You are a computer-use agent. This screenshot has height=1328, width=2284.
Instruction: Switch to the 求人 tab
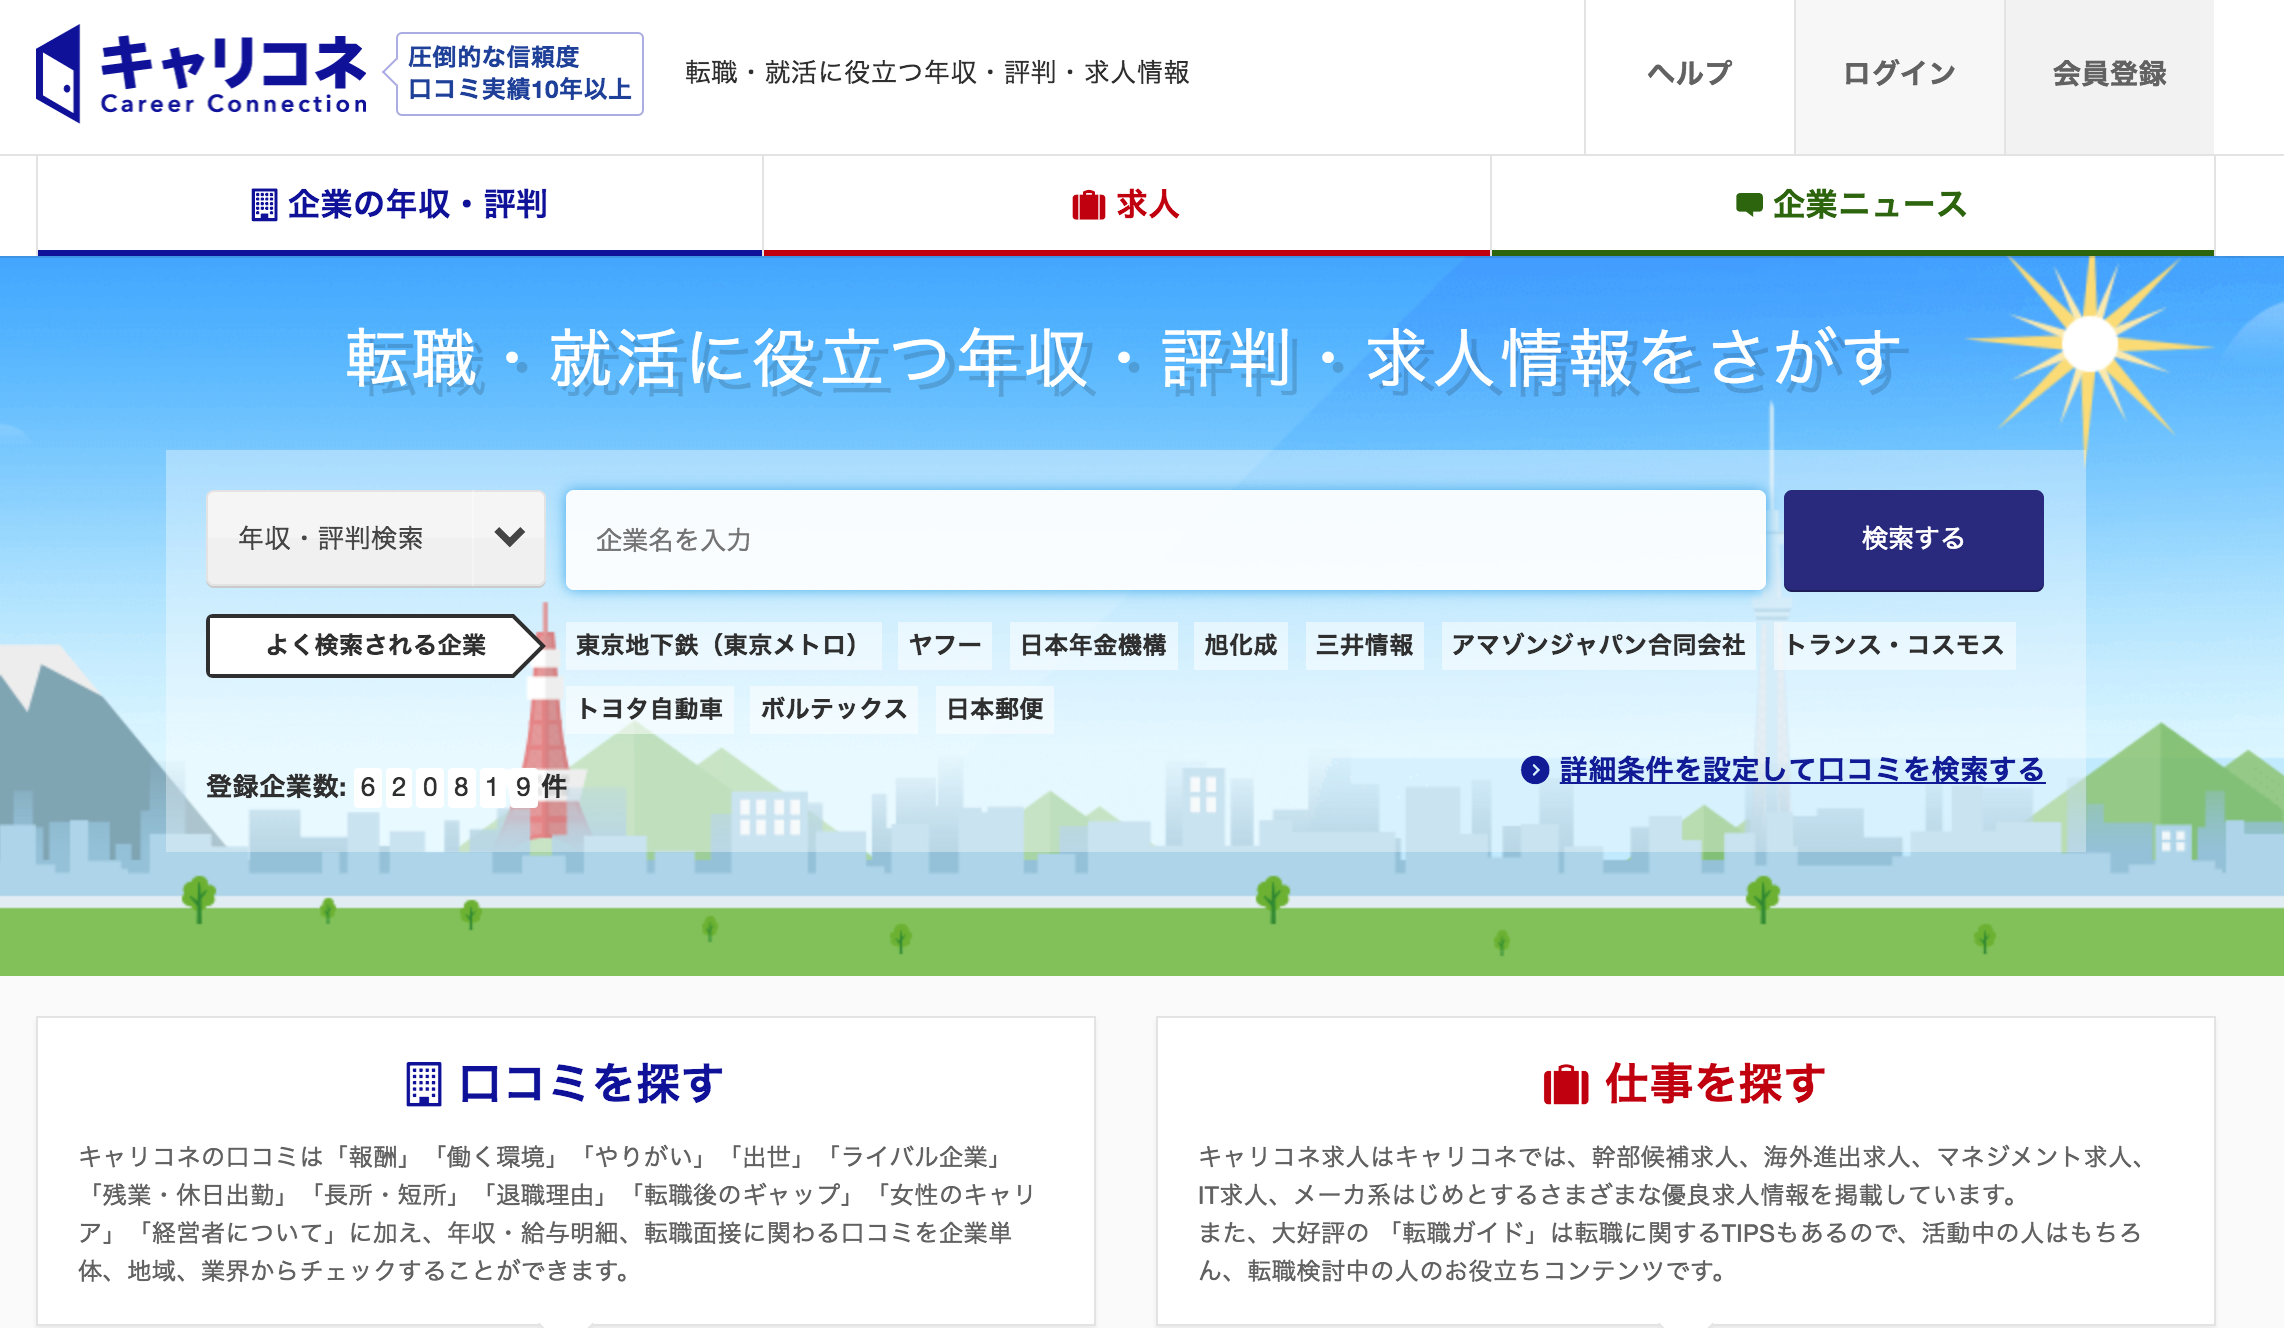tap(1127, 205)
